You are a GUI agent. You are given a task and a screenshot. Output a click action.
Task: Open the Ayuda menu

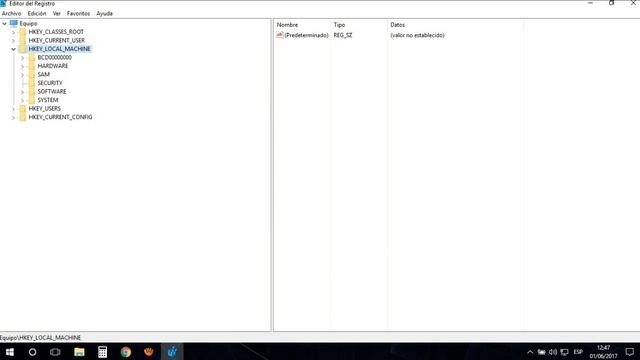[x=104, y=13]
